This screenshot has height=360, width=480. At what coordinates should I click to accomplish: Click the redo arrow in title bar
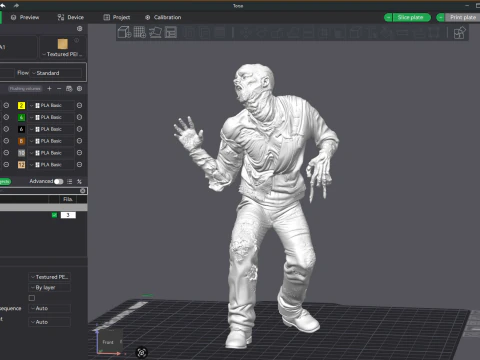click(16, 5)
